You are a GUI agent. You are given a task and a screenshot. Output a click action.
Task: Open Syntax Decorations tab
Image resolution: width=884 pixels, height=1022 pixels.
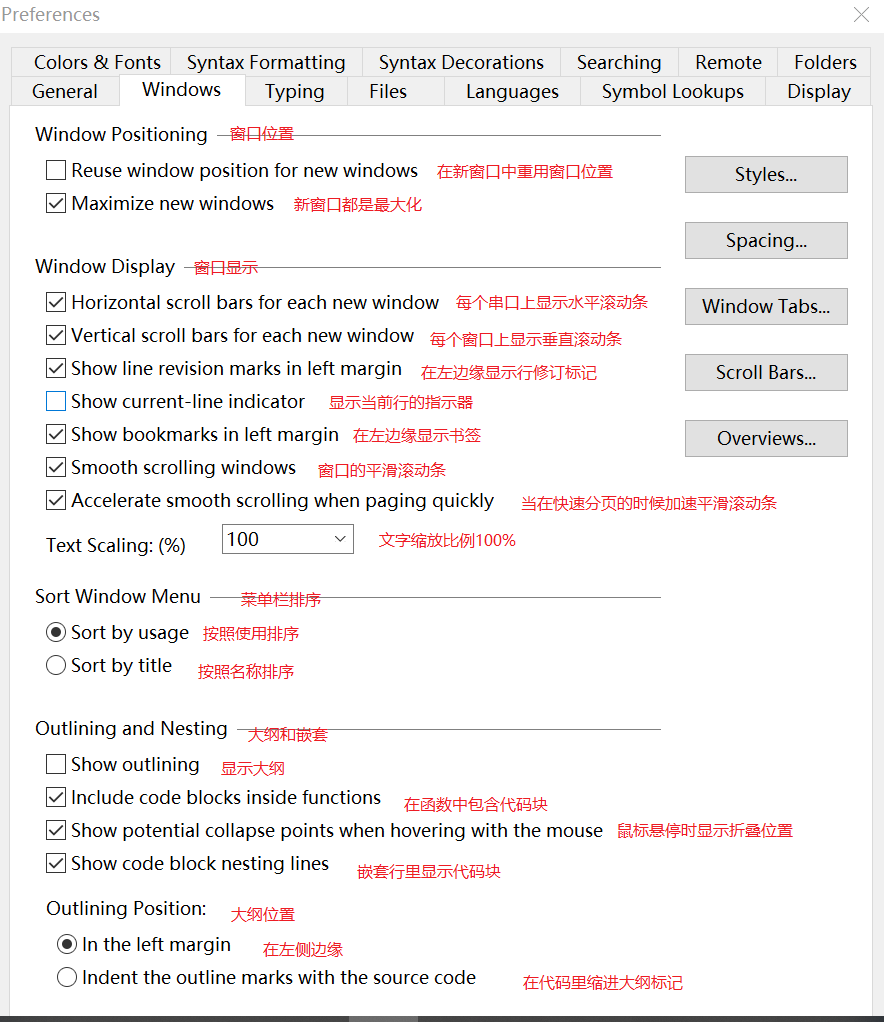[461, 63]
